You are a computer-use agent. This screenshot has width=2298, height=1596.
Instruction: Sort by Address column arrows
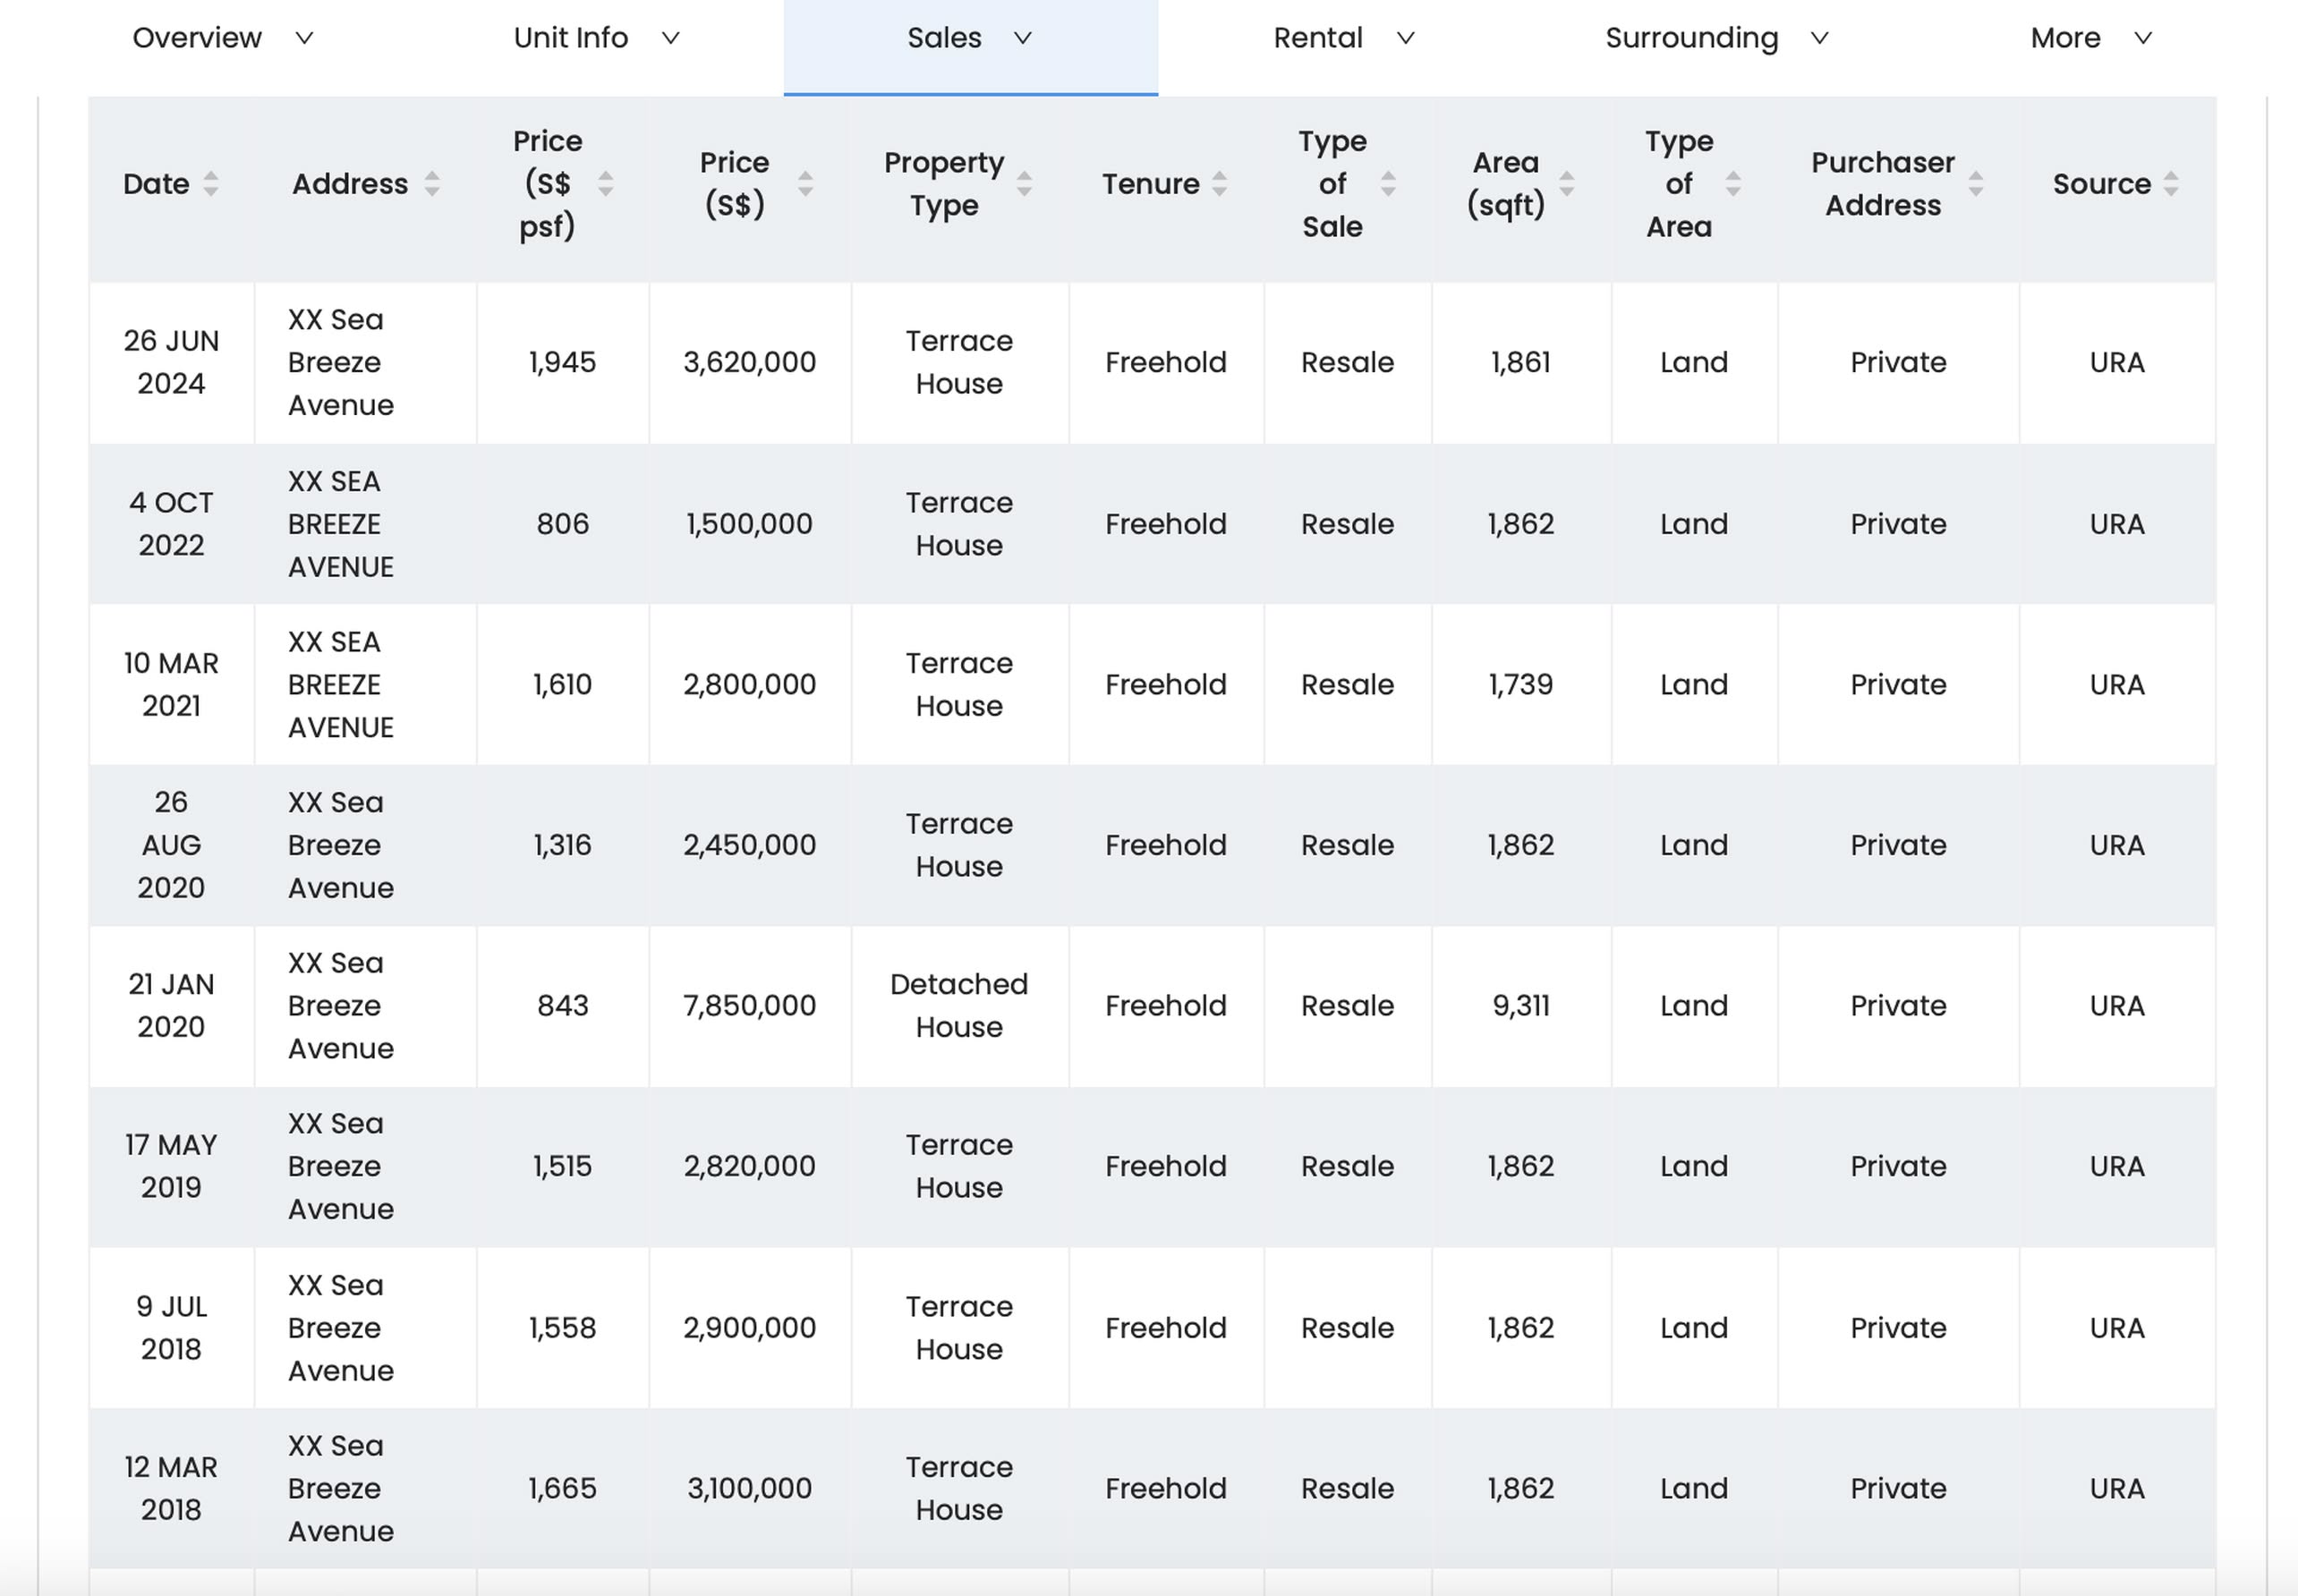(431, 184)
